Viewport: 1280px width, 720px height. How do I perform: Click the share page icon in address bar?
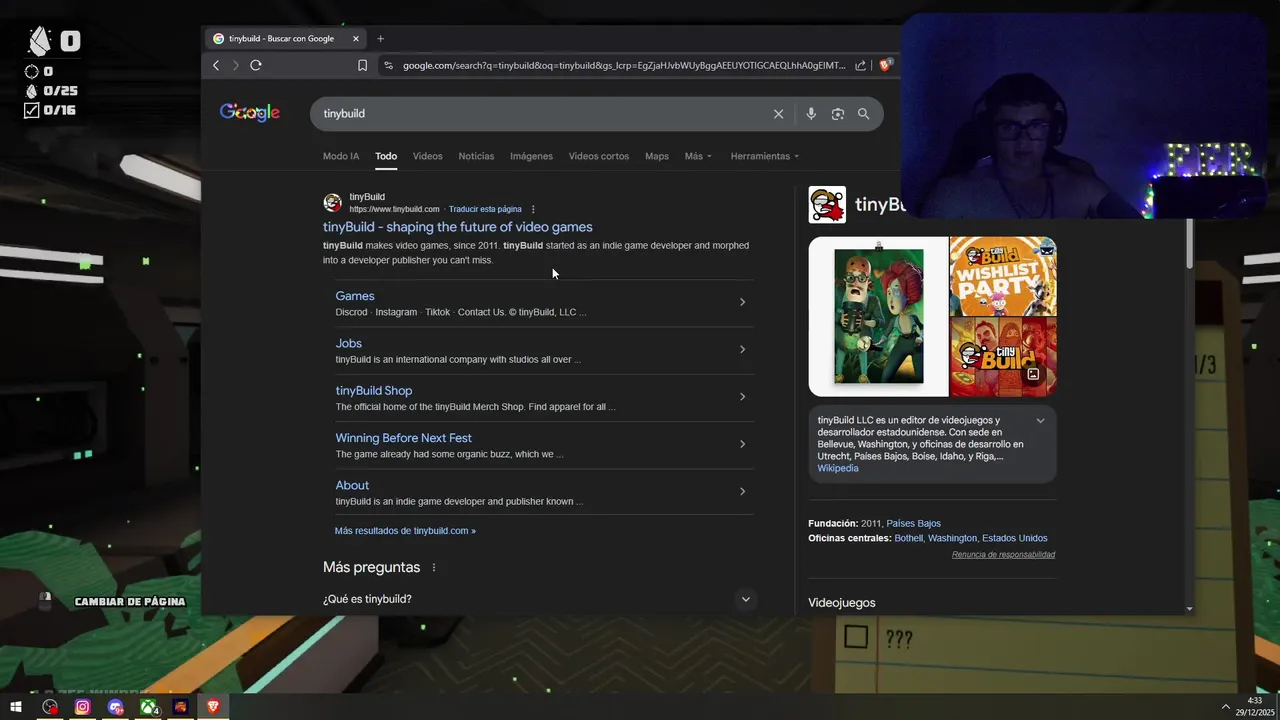860,65
